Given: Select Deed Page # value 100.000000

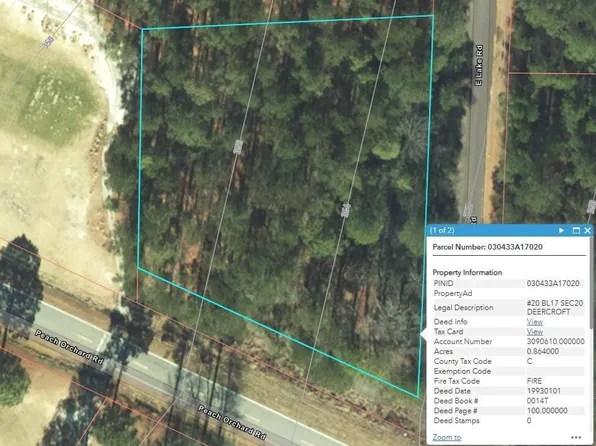Looking at the screenshot, I should (x=547, y=411).
